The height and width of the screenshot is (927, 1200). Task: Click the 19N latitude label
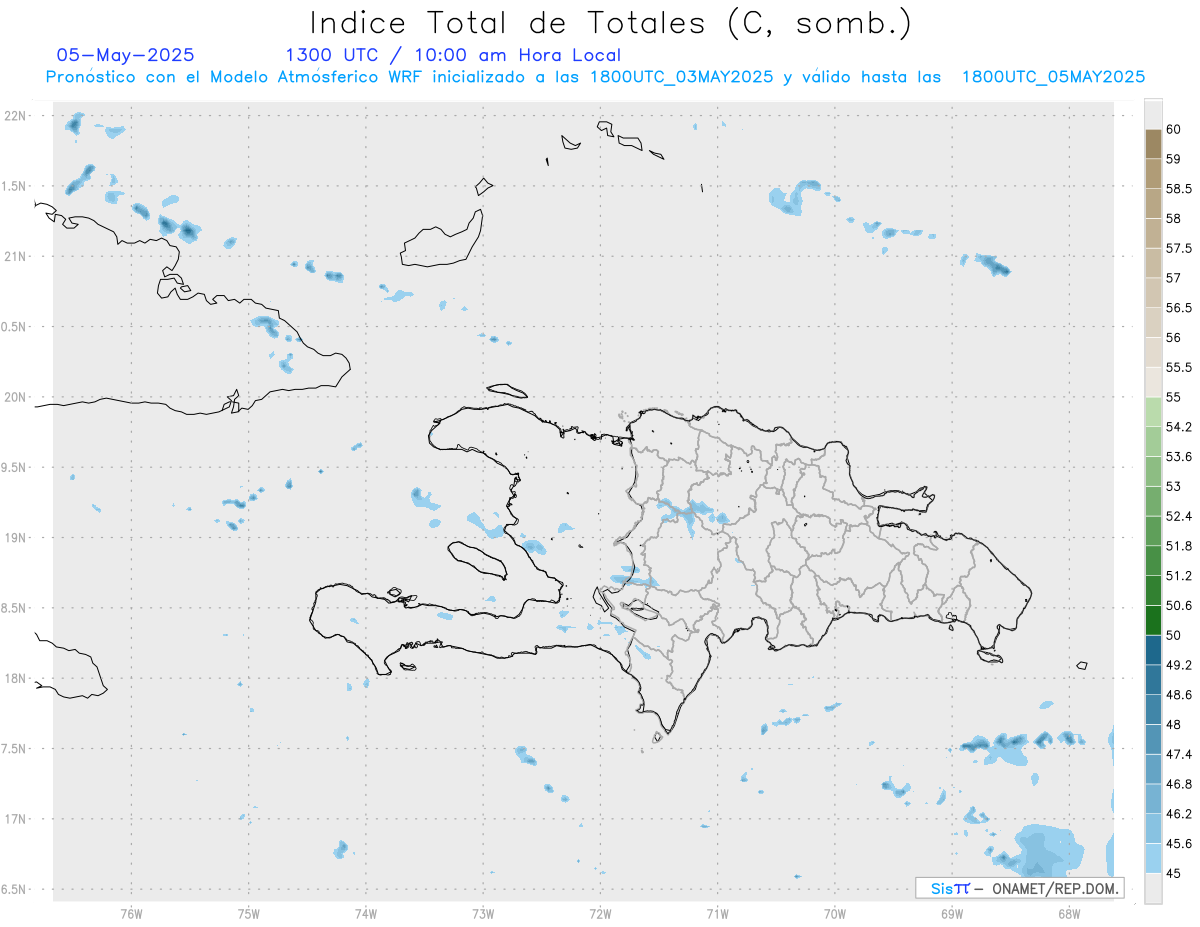coord(17,538)
